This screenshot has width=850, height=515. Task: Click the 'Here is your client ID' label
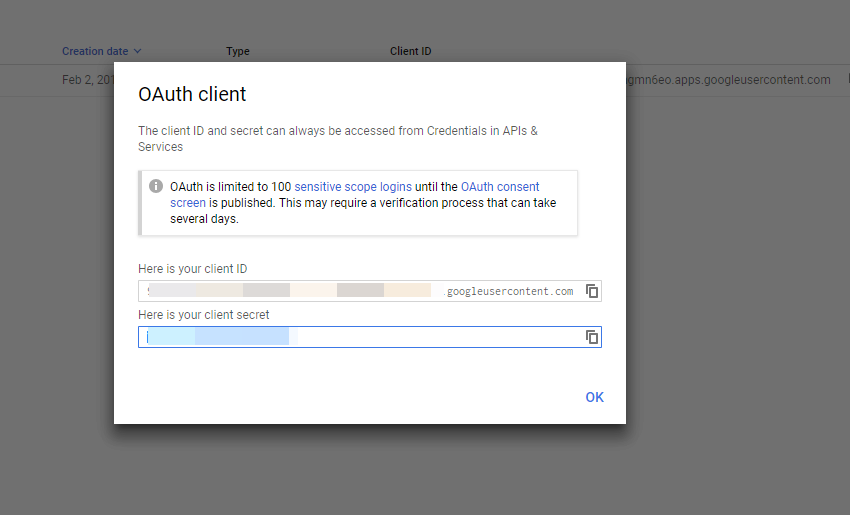(x=192, y=269)
